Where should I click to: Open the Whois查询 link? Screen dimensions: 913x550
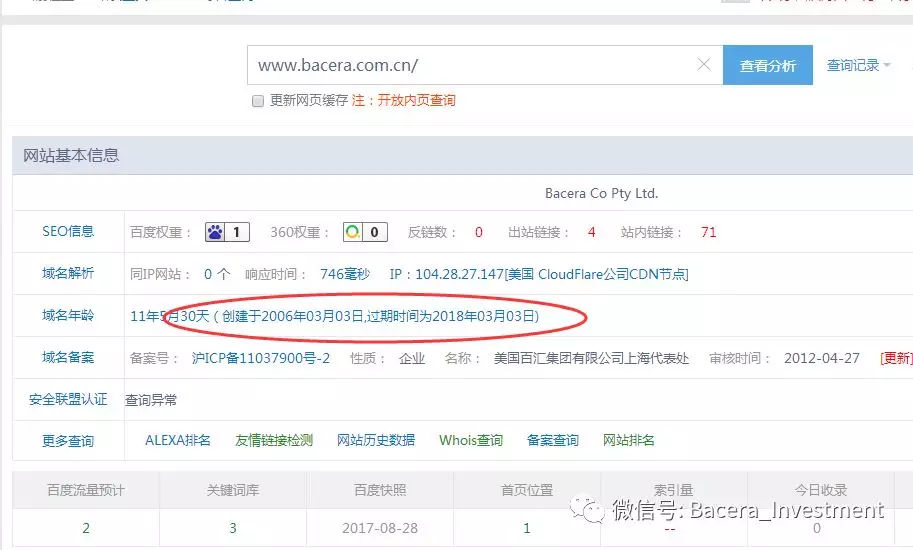[470, 441]
